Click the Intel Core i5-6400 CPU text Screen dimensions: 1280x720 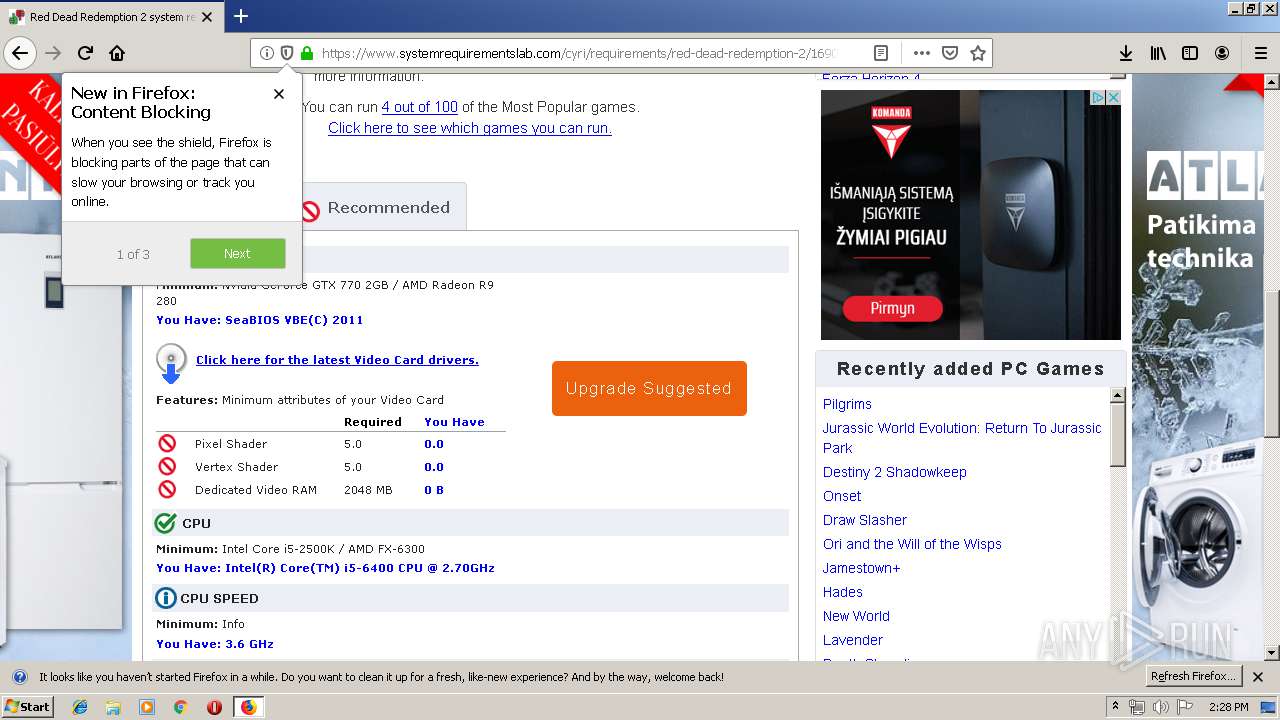(x=326, y=568)
